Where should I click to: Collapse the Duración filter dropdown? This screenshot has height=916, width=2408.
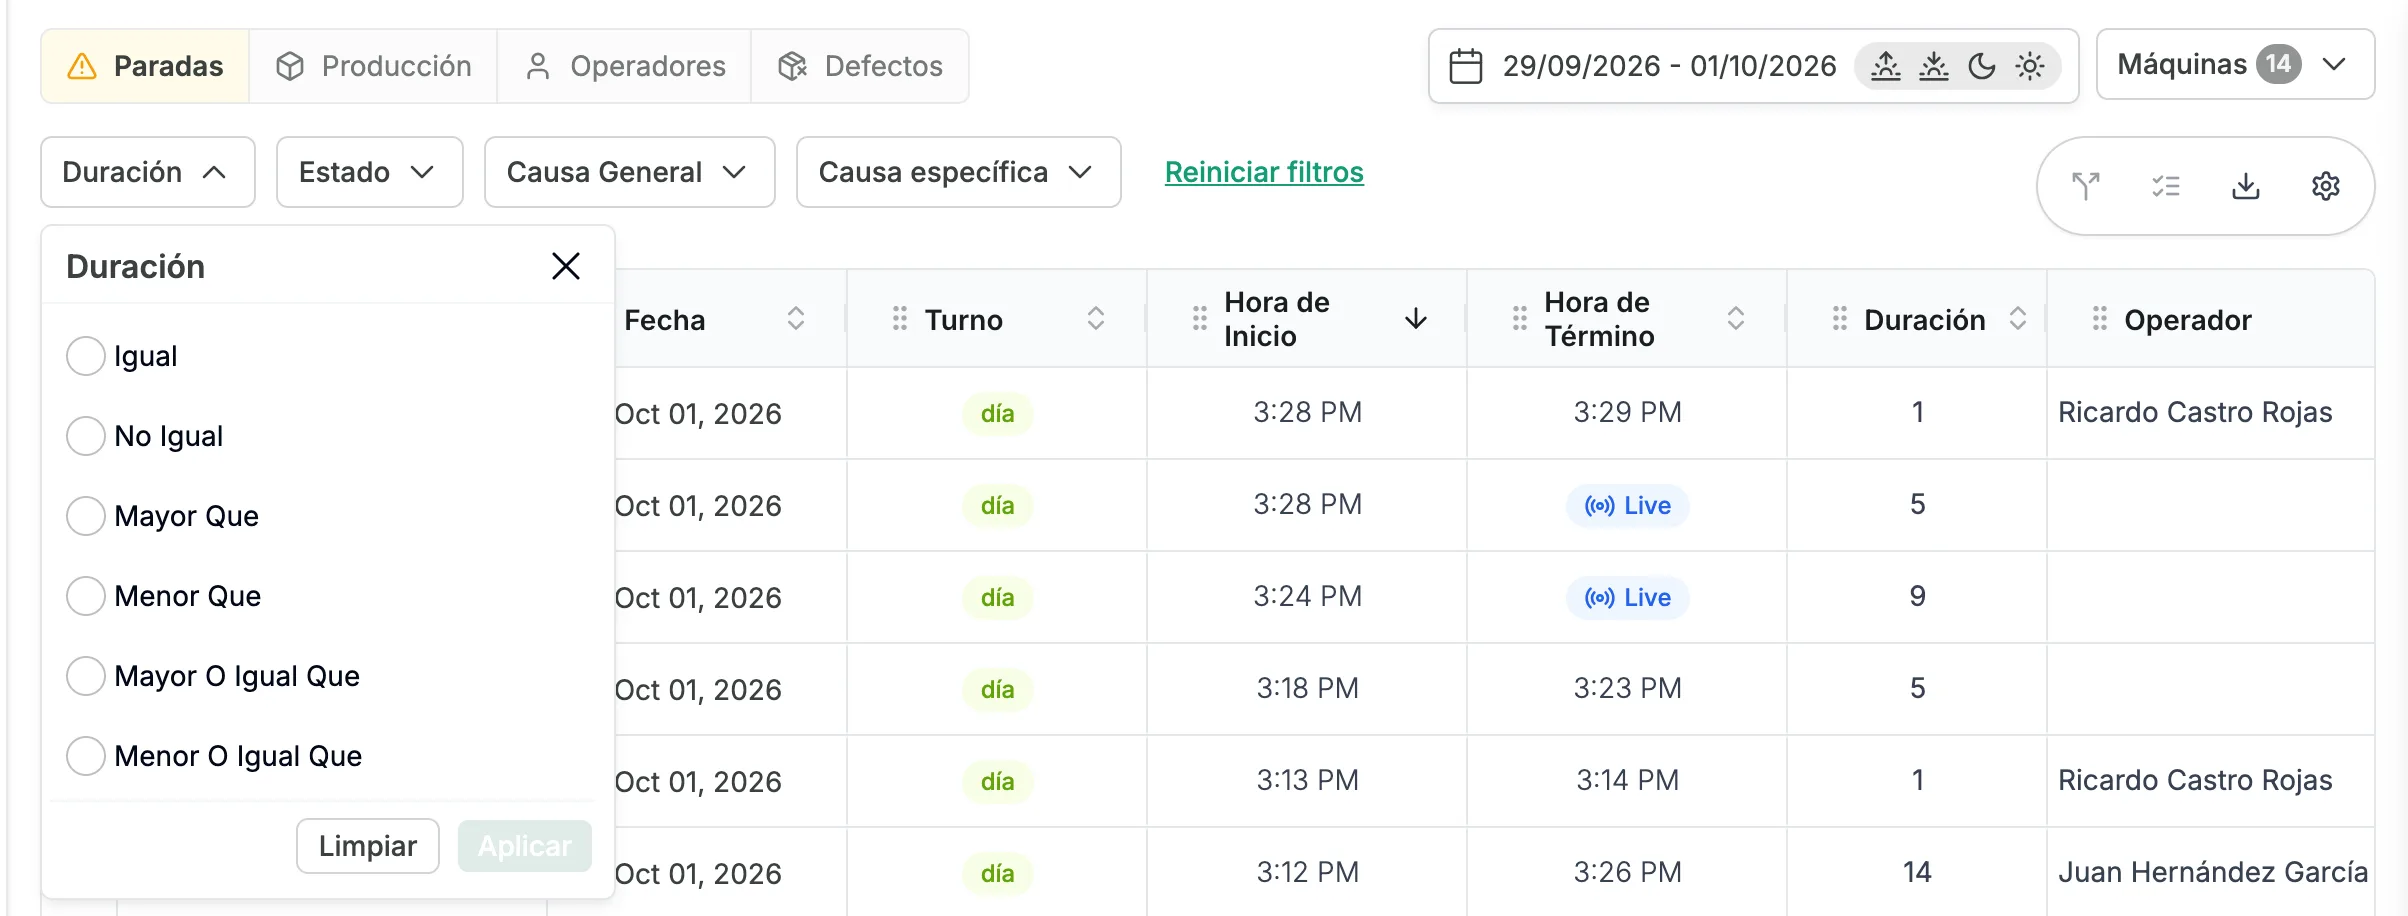click(148, 172)
